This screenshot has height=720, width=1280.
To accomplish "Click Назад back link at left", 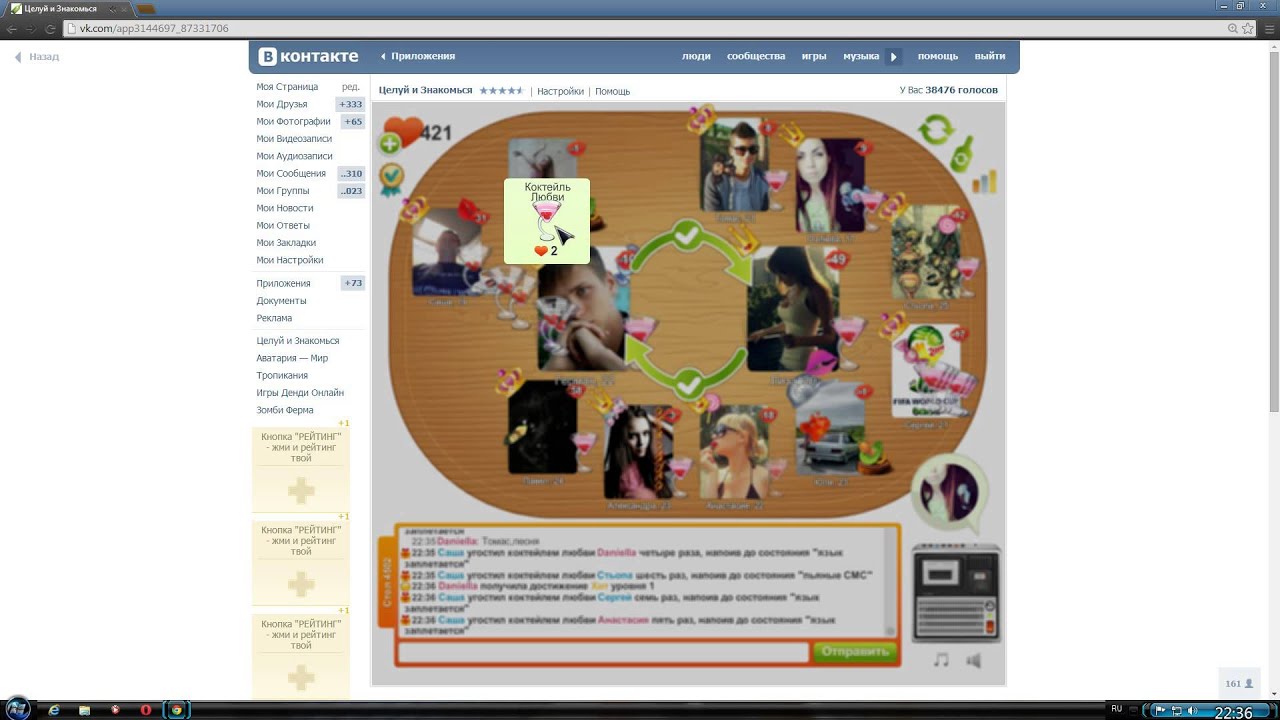I will pos(37,57).
